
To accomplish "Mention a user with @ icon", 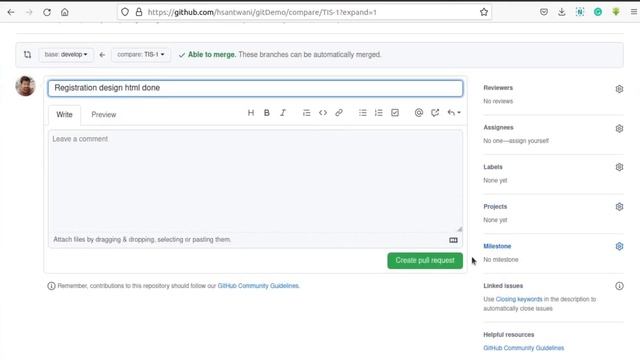I will pos(419,113).
